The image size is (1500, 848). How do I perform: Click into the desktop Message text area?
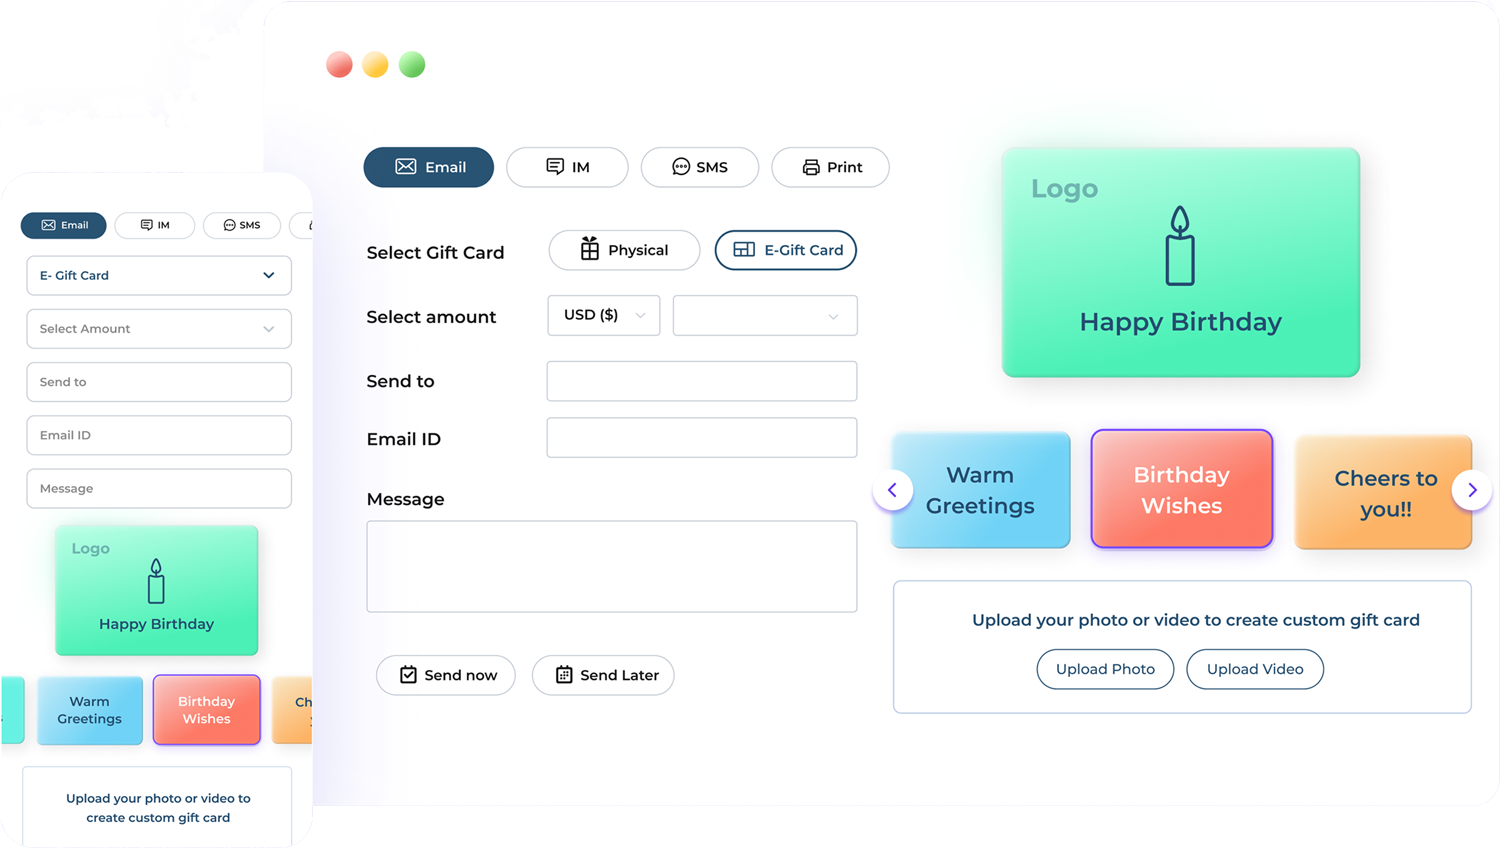click(x=611, y=566)
